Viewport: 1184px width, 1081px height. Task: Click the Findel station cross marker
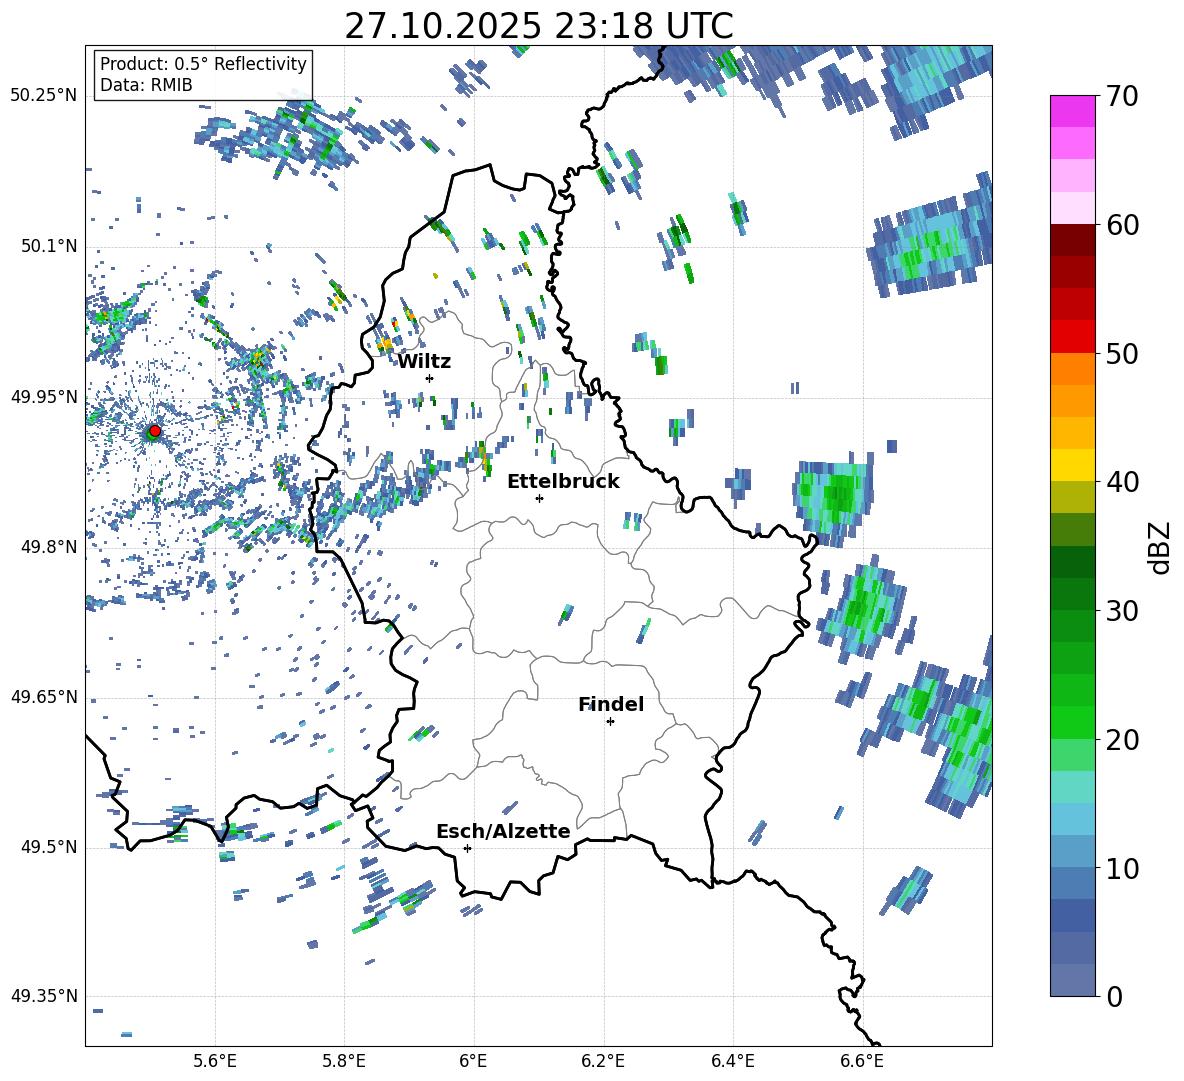point(610,722)
